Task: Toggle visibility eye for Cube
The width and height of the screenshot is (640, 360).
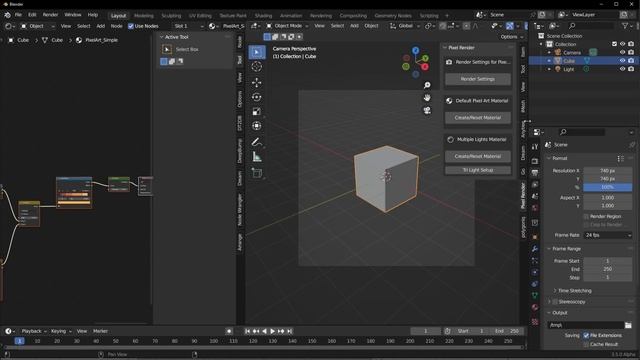Action: [622, 60]
